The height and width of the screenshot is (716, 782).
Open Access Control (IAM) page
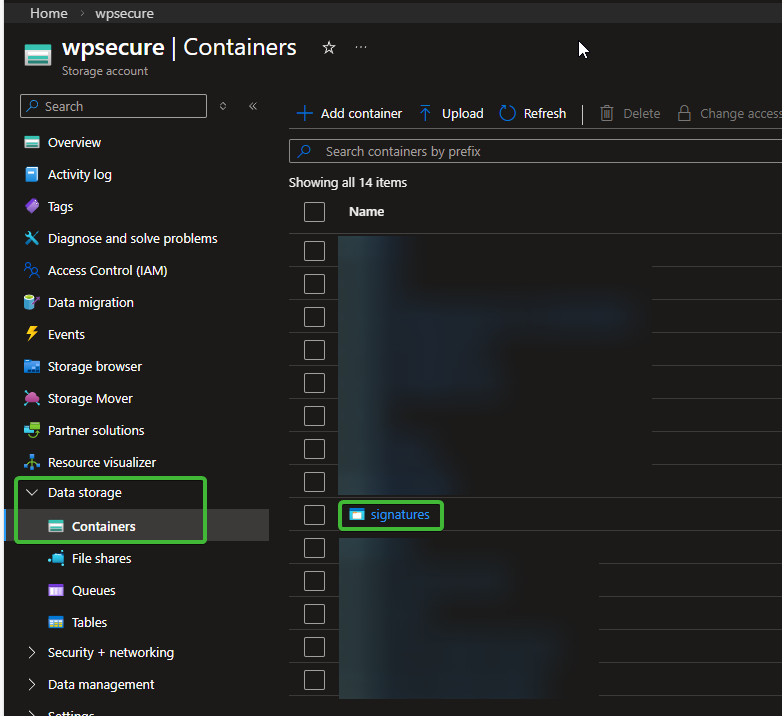click(x=107, y=270)
